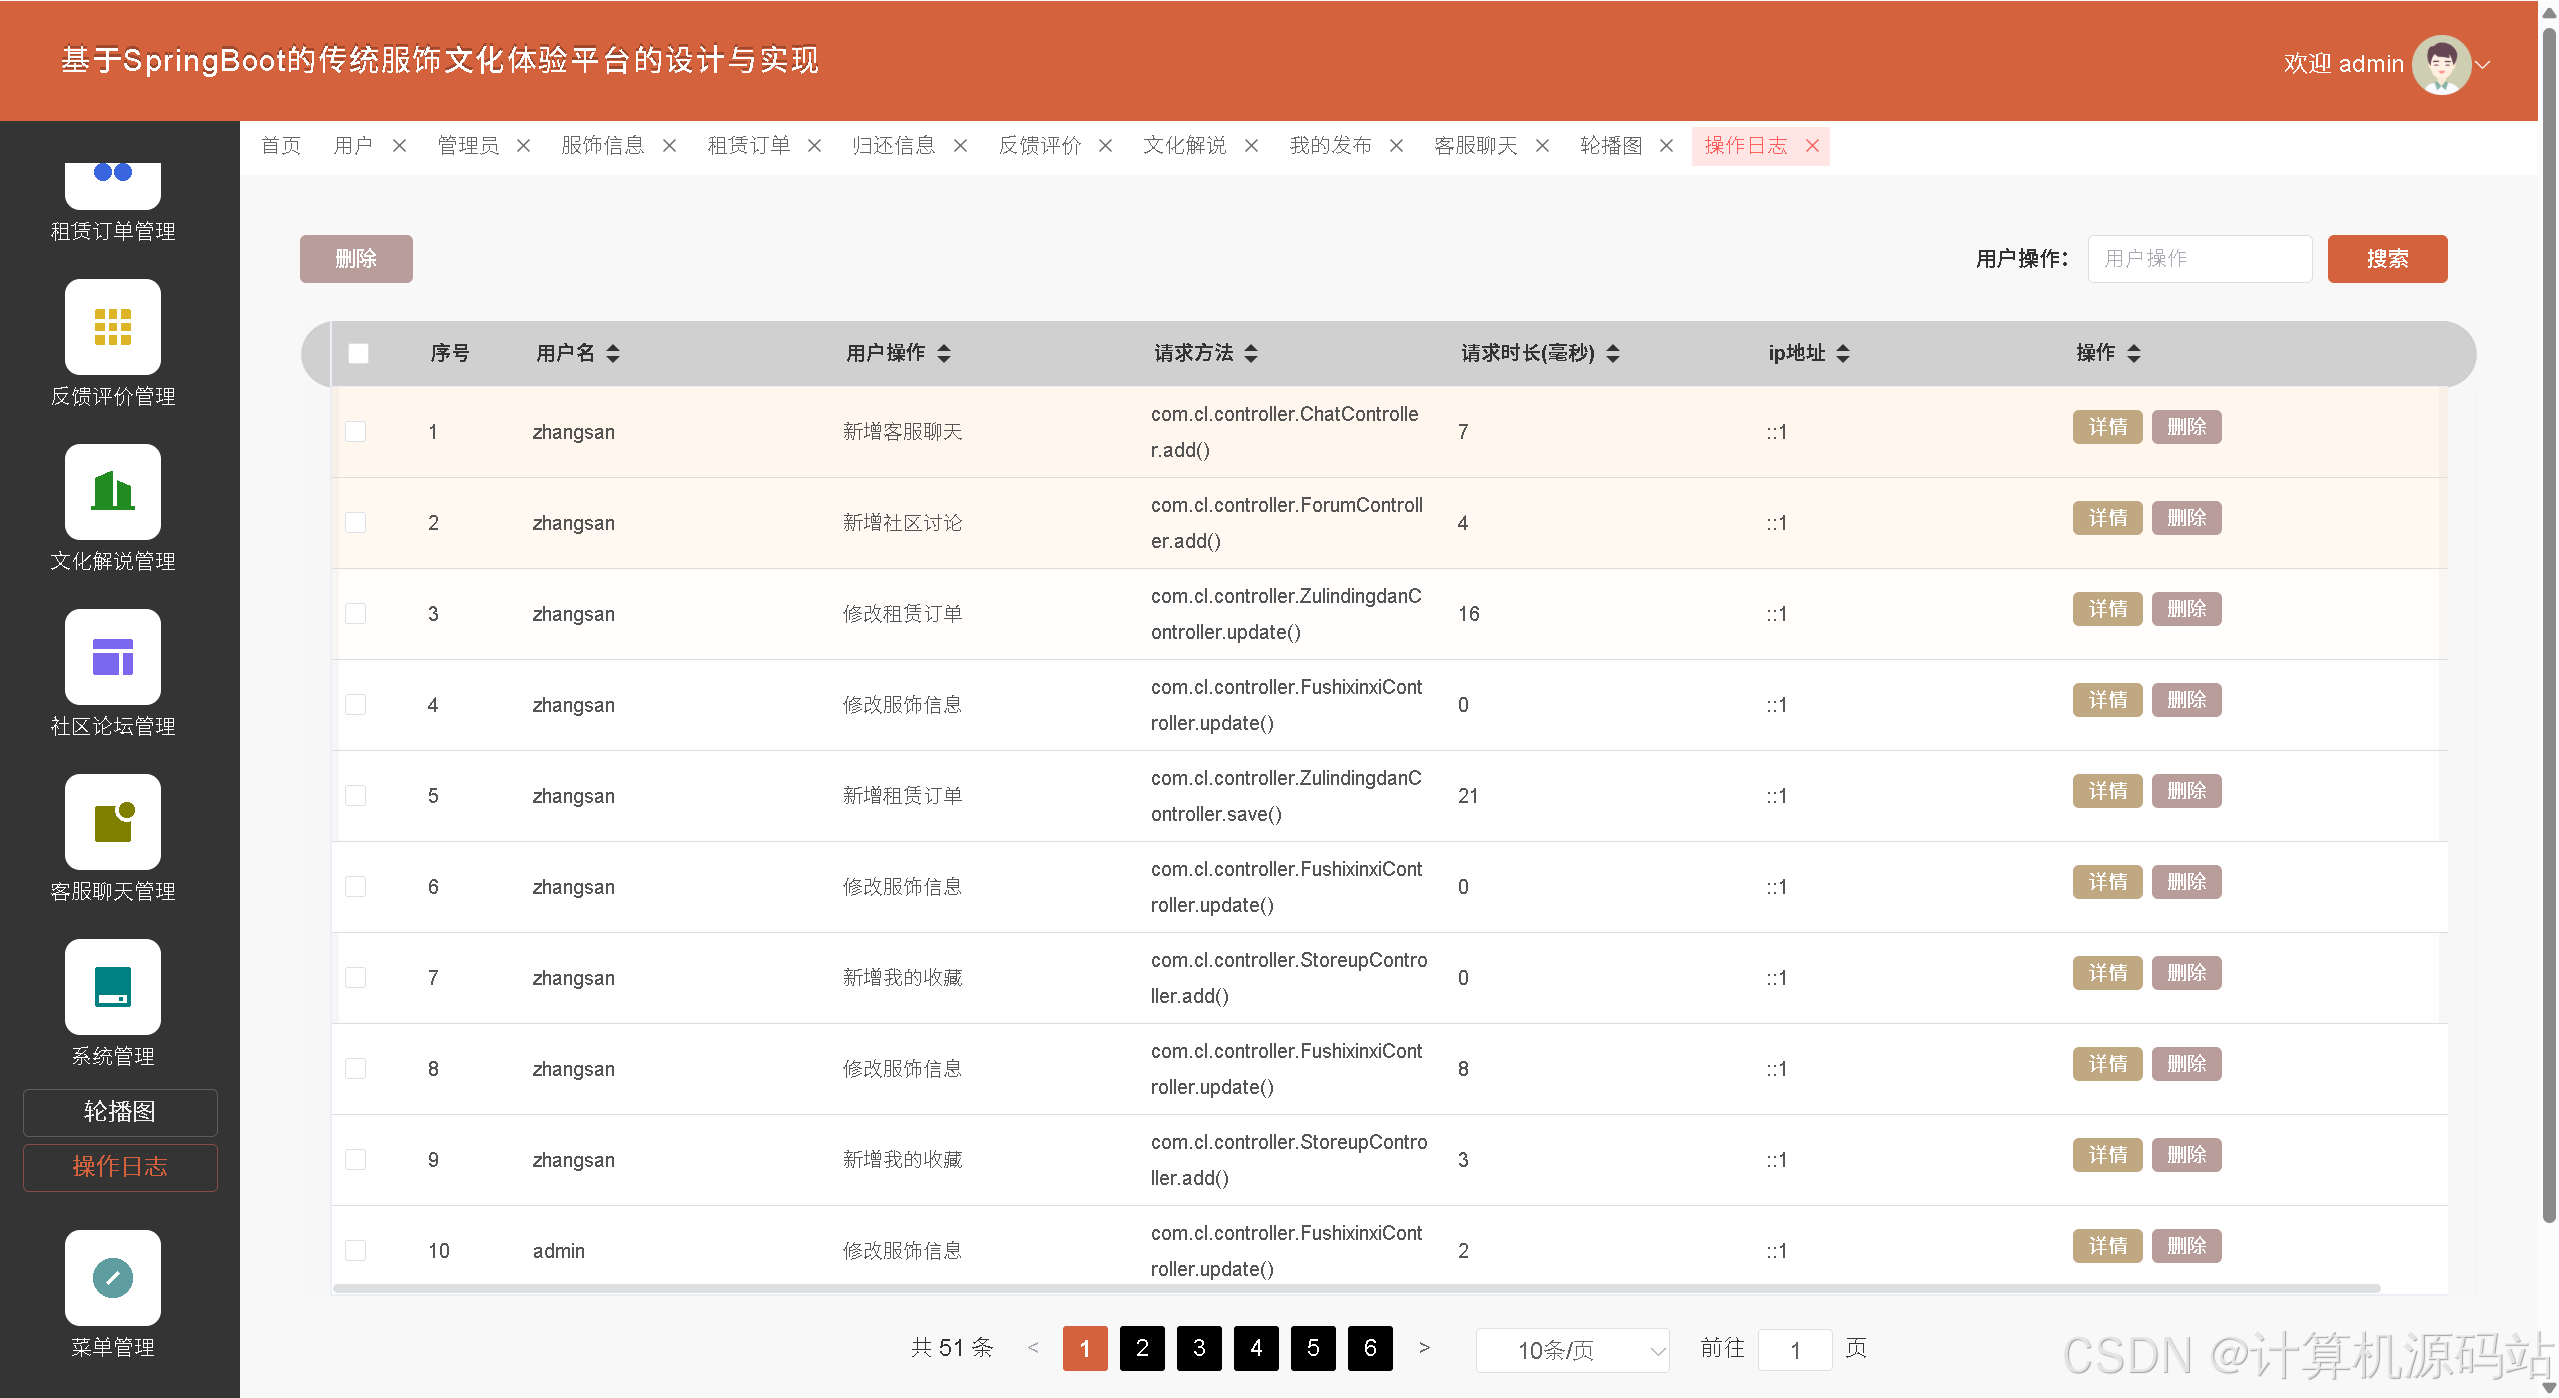Check the checkbox for row 1
Viewport: 2559px width, 1398px height.
356,432
